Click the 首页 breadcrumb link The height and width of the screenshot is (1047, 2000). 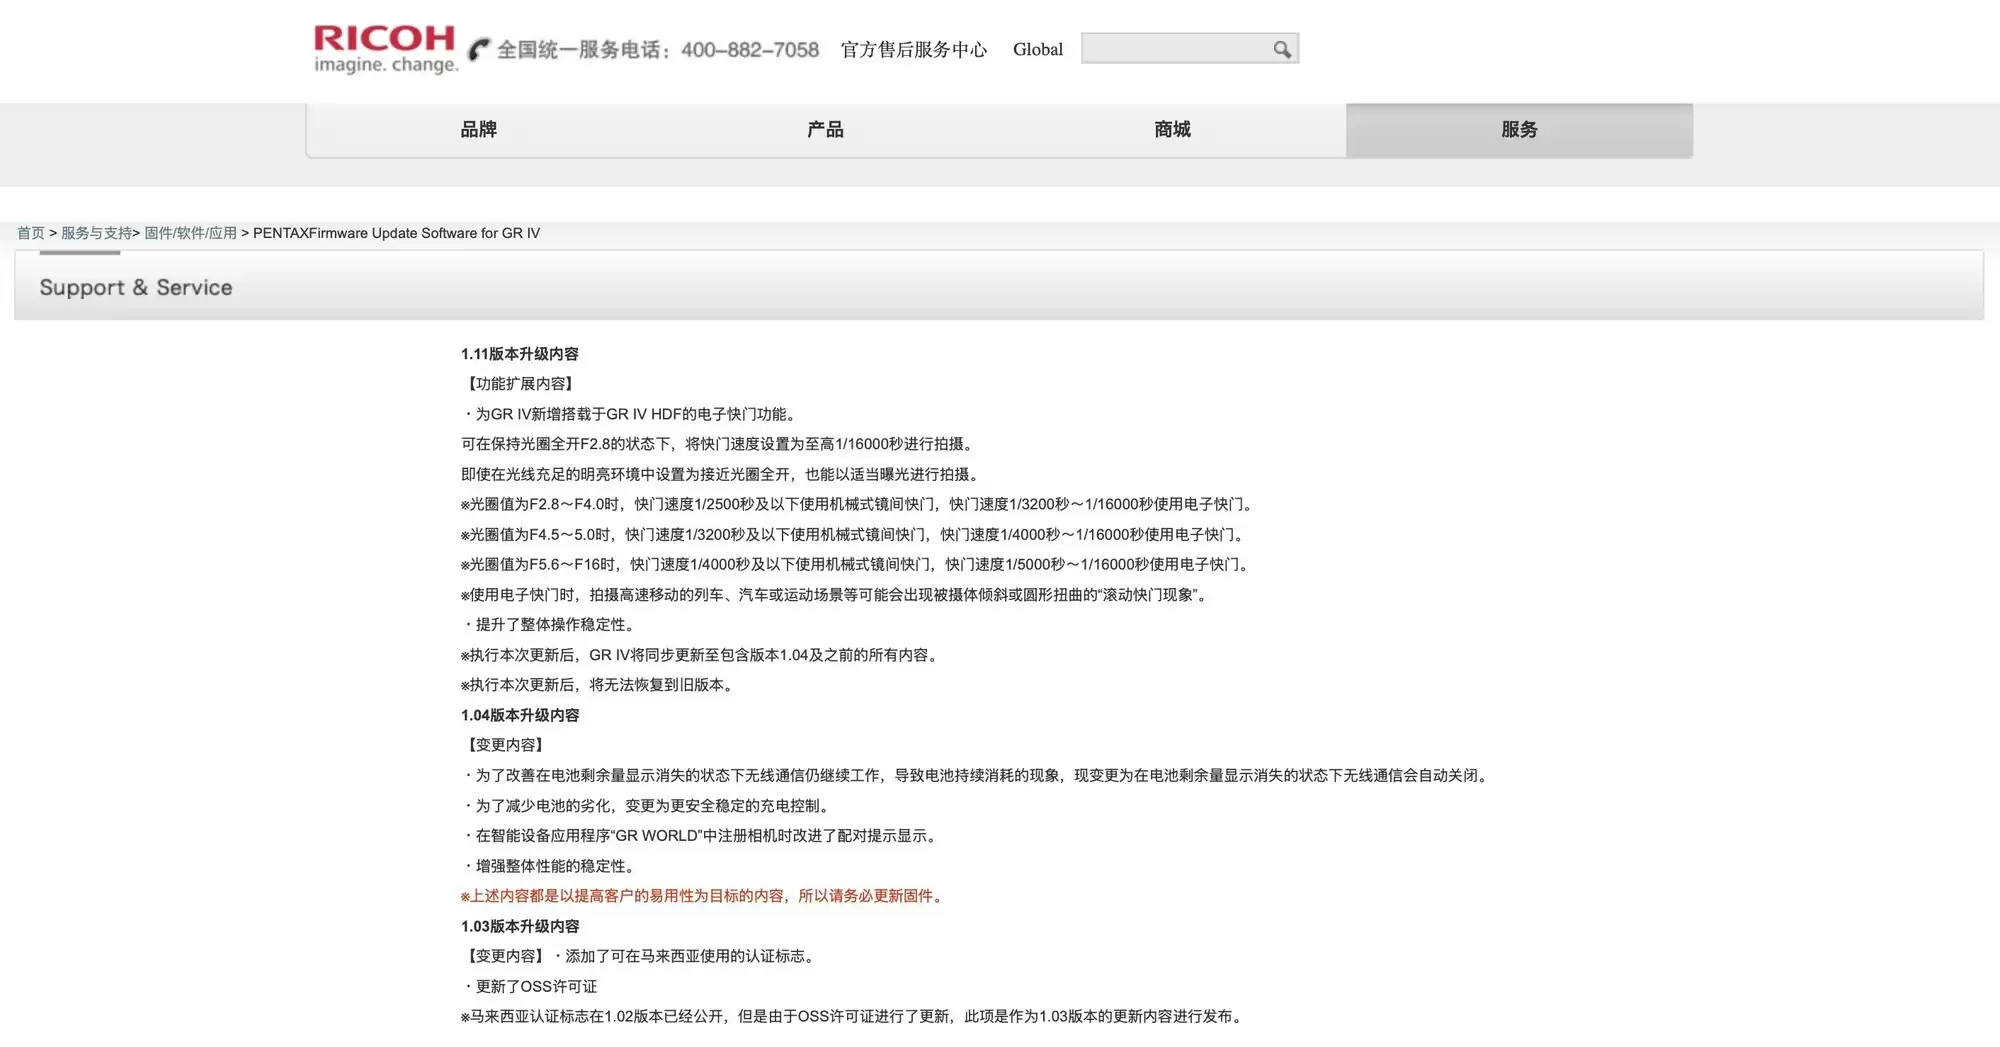point(30,232)
